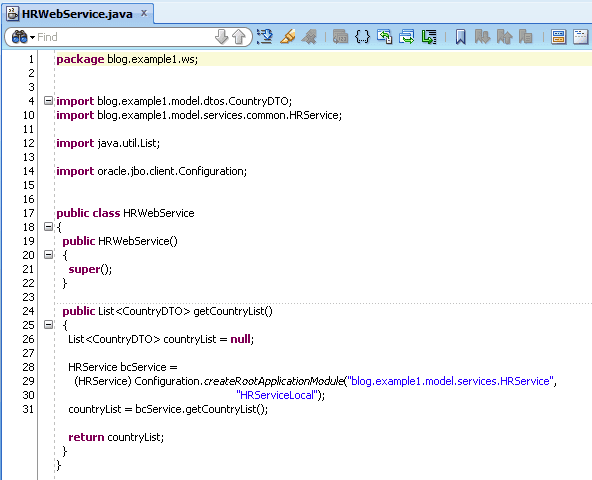
Task: Click 'bcService.getCountryList();' on line 31
Action: [x=202, y=409]
